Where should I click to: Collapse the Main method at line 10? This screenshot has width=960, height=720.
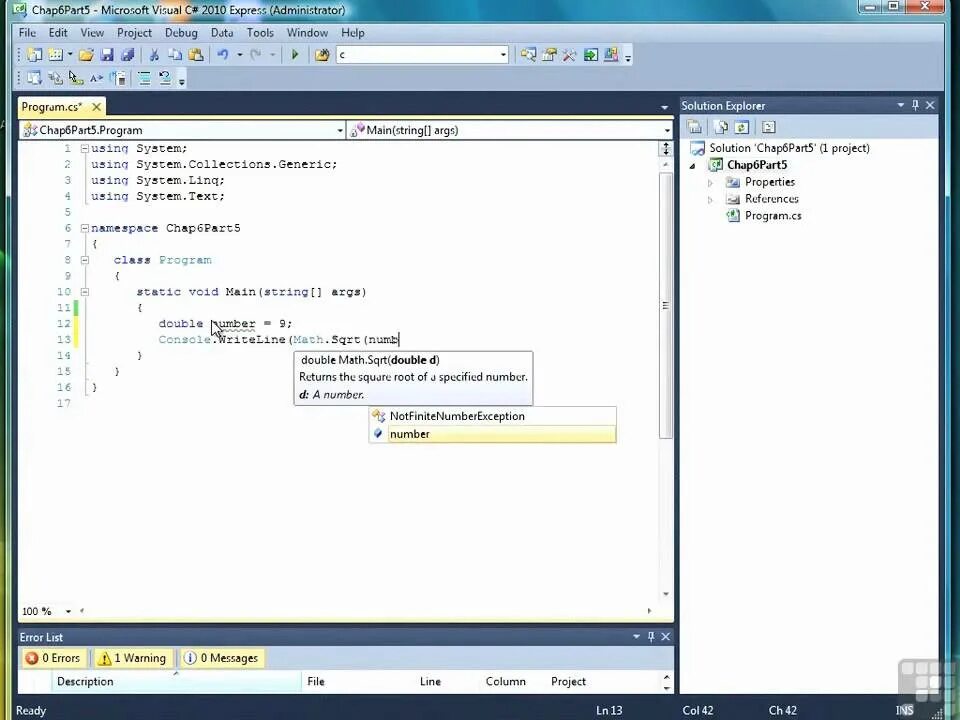tap(84, 292)
